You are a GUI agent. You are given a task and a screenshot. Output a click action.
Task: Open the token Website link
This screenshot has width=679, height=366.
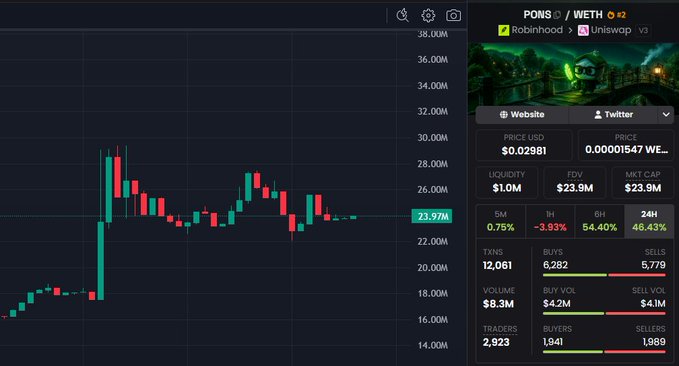click(522, 115)
